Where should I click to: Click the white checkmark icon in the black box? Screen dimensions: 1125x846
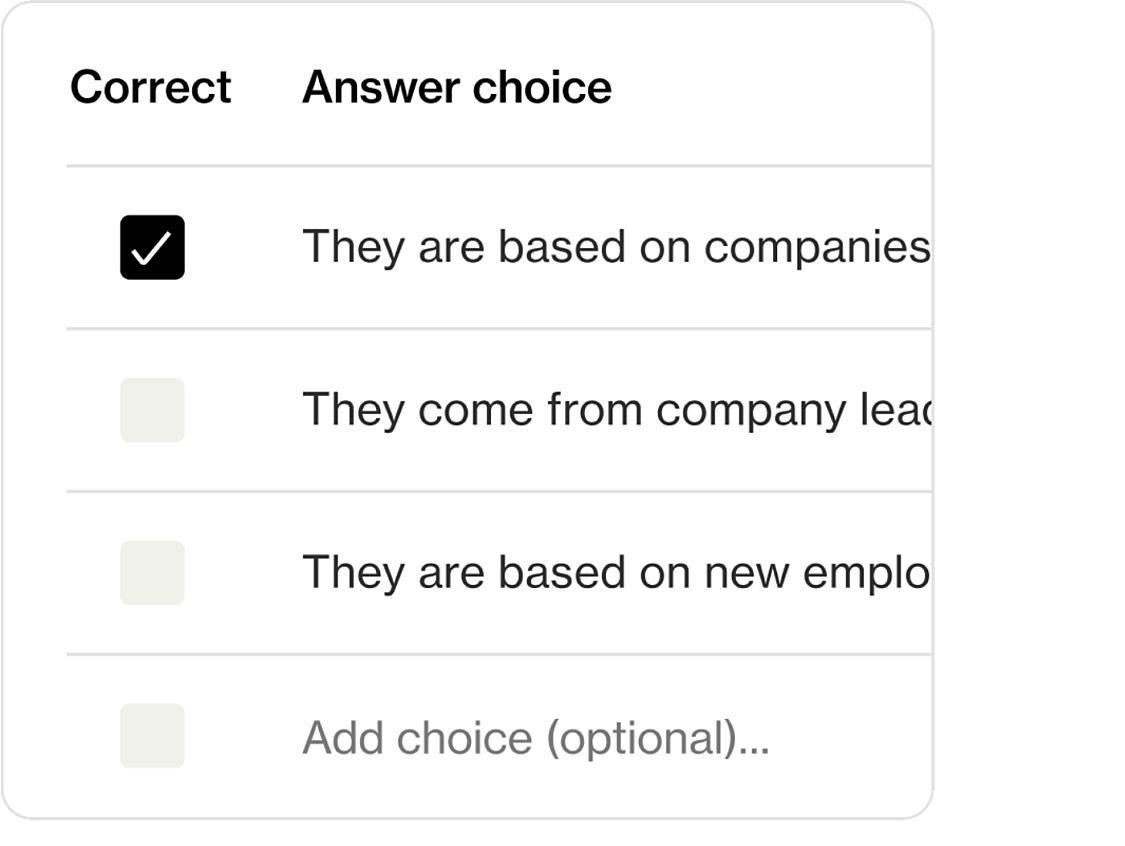pos(152,248)
